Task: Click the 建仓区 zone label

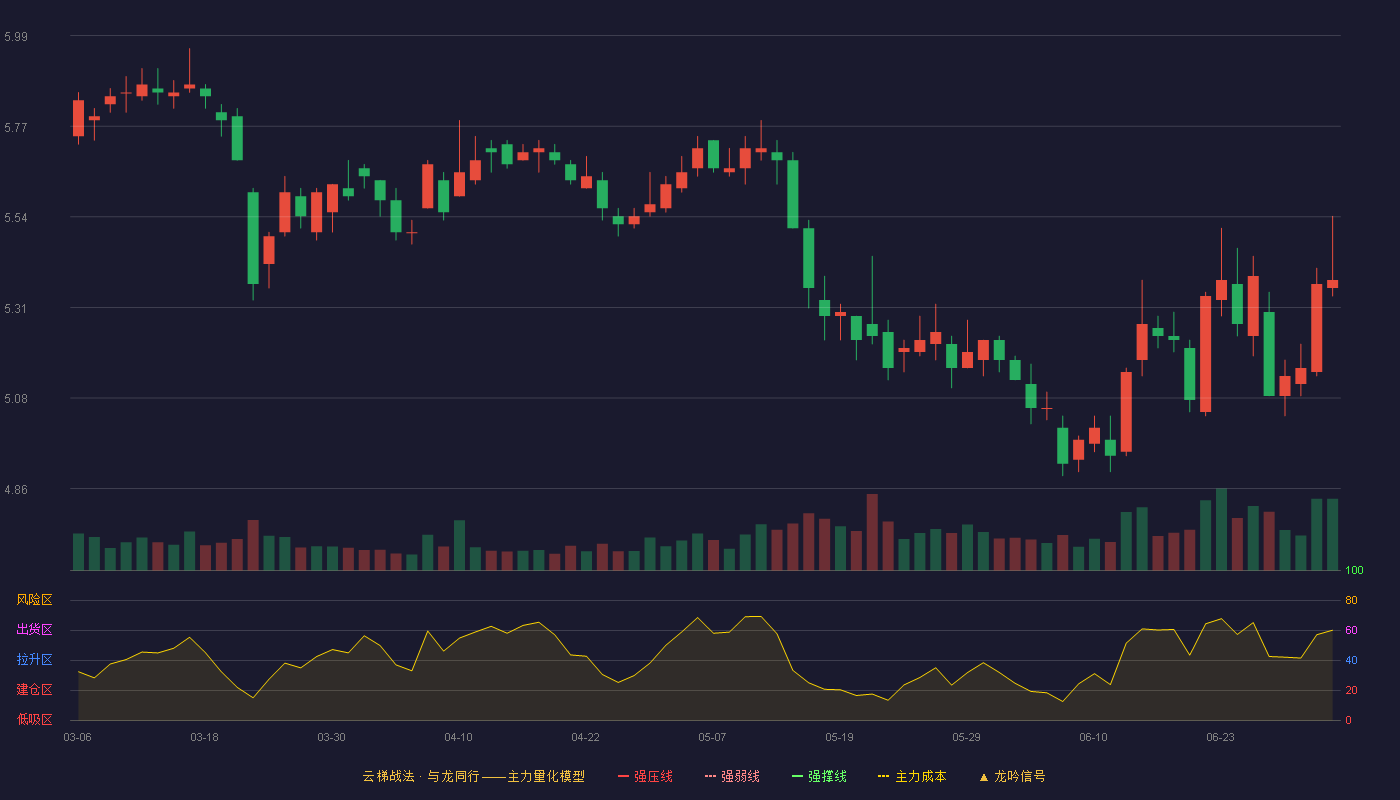Action: [x=34, y=690]
